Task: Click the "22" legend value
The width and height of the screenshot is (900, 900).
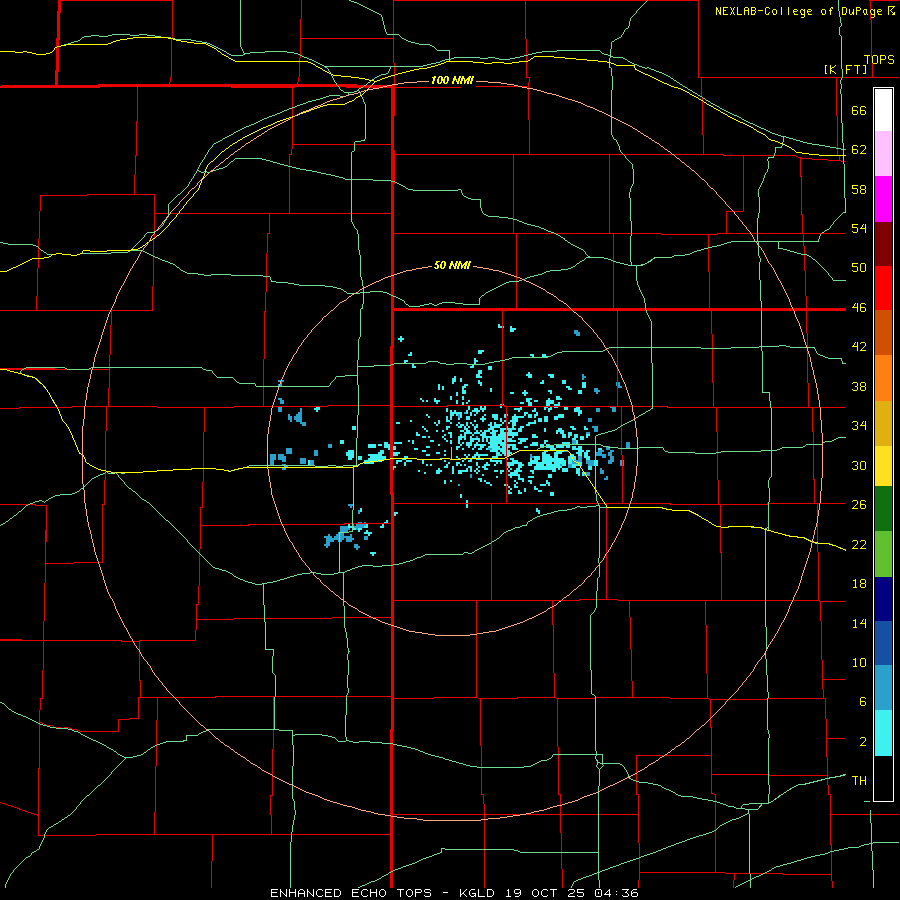Action: pyautogui.click(x=859, y=544)
